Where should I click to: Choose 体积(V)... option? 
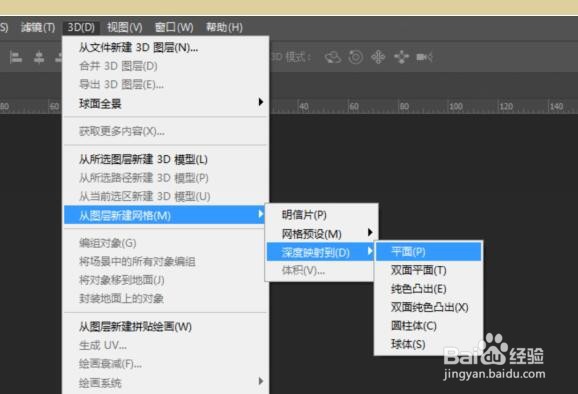pos(321,271)
